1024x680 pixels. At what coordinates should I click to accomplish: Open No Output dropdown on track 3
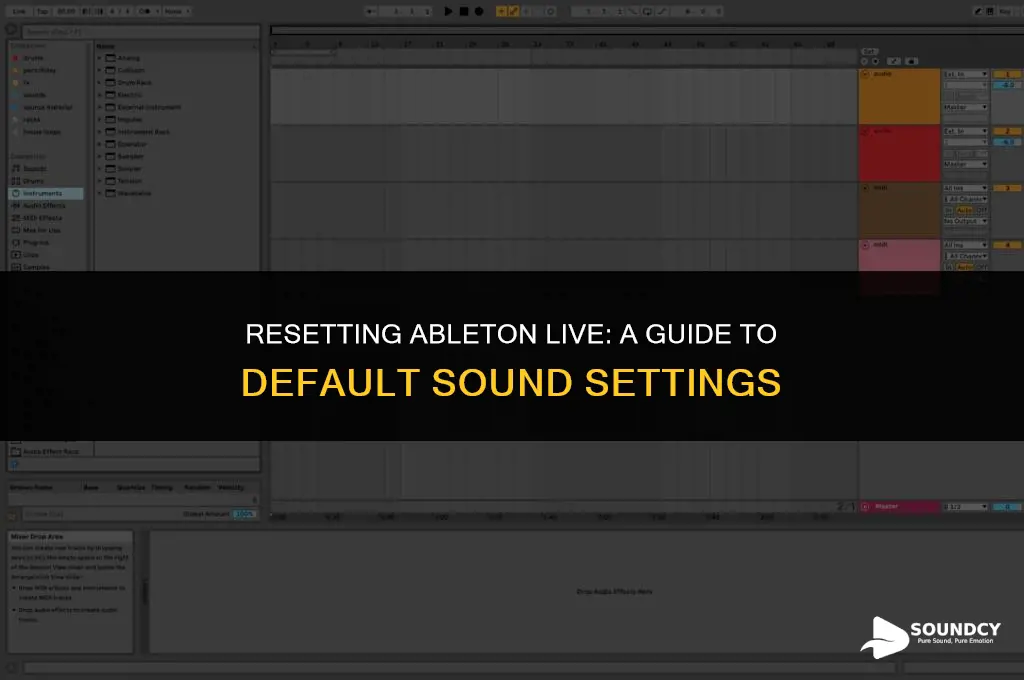pyautogui.click(x=965, y=221)
